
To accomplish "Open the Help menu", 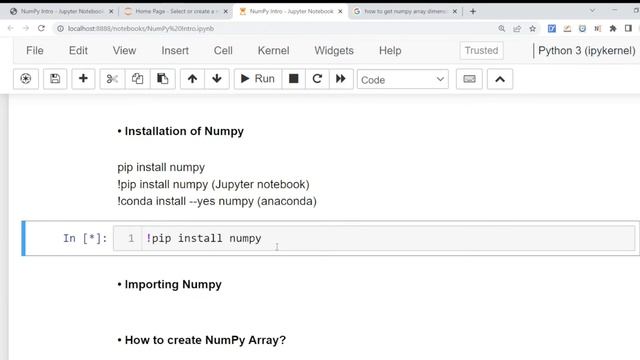I will (x=390, y=51).
